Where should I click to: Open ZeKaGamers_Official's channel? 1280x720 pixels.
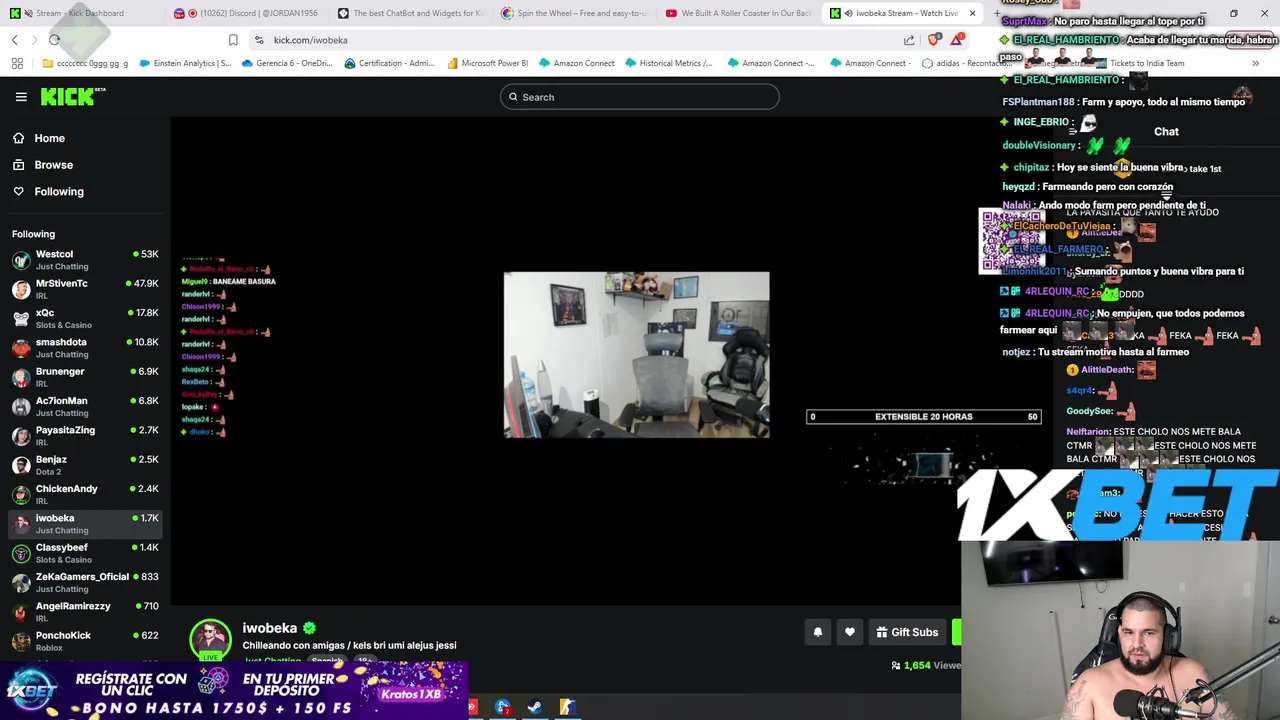(x=85, y=583)
